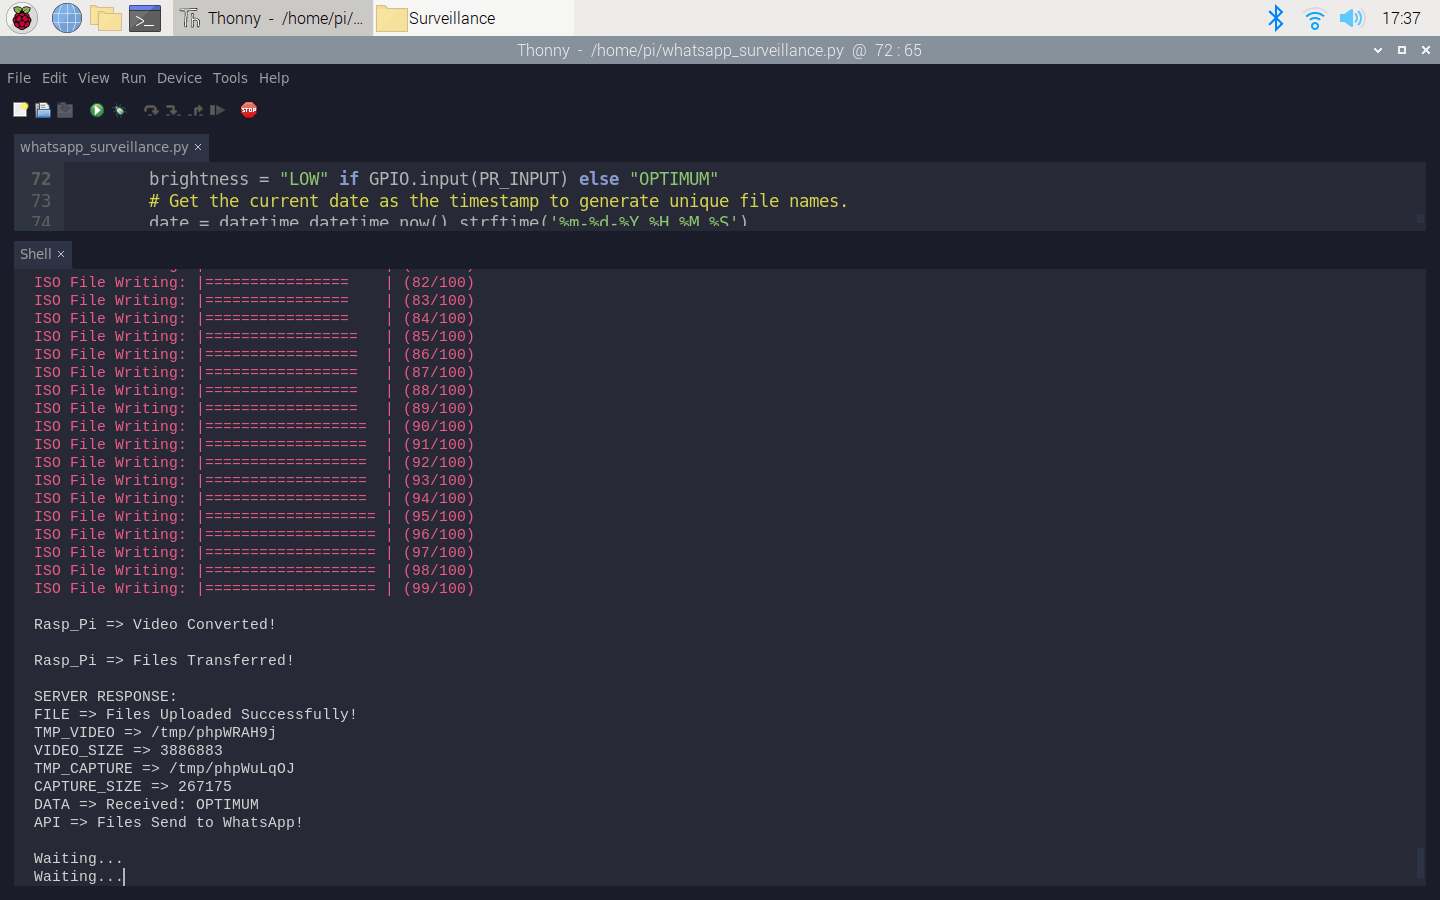Click the New file icon
This screenshot has width=1440, height=900.
coord(20,110)
